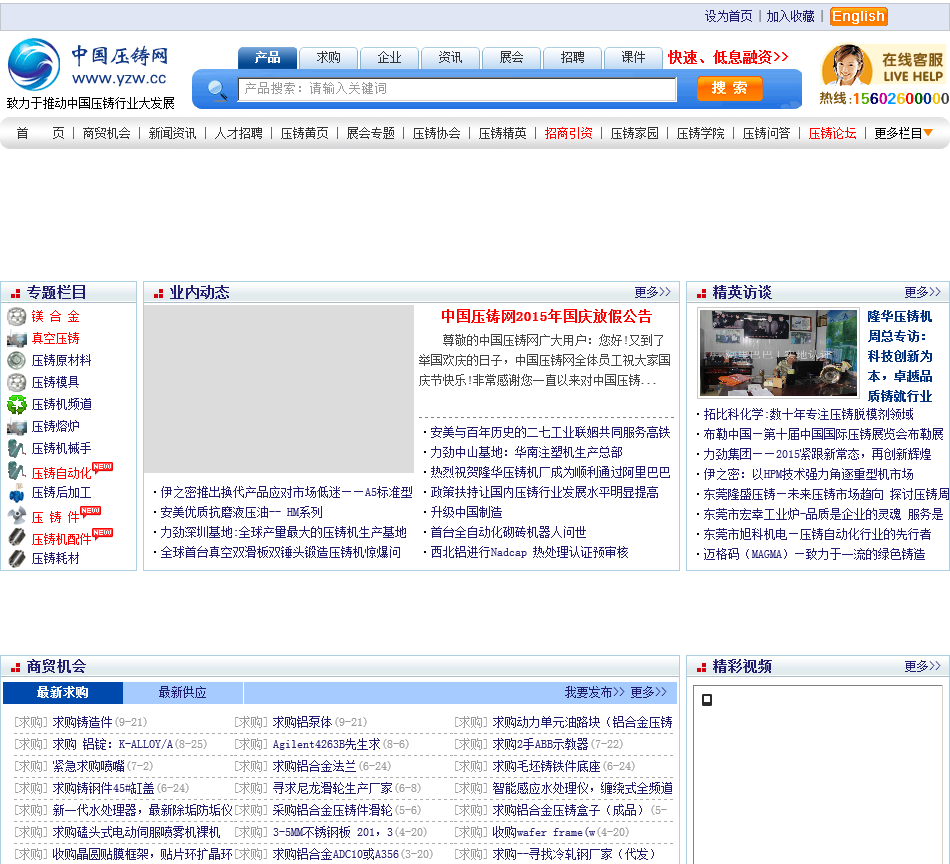950x864 pixels.
Task: Click the online customer service avatar
Action: coord(846,65)
